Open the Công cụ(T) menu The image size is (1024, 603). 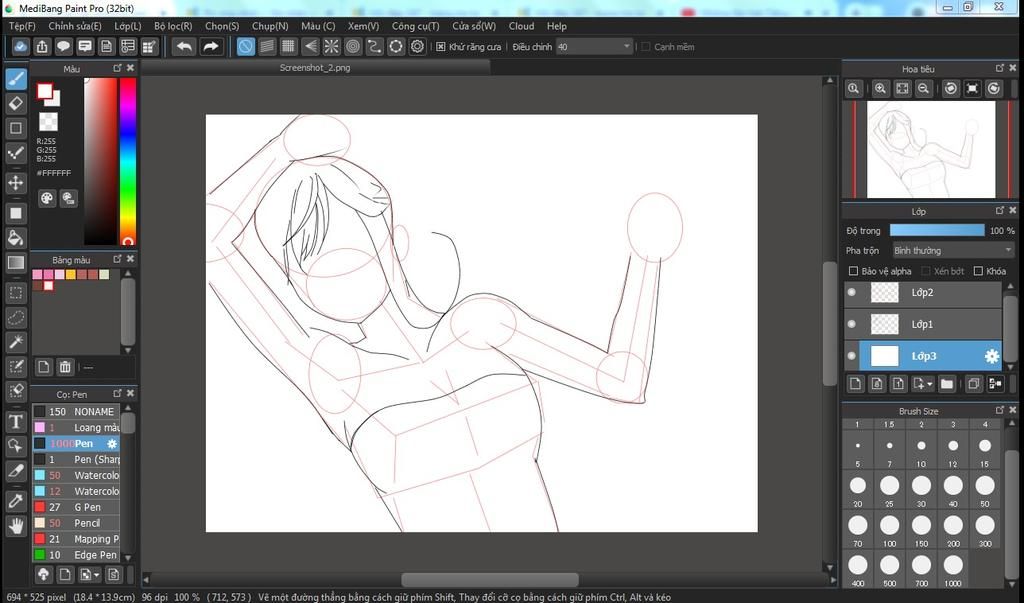click(415, 26)
